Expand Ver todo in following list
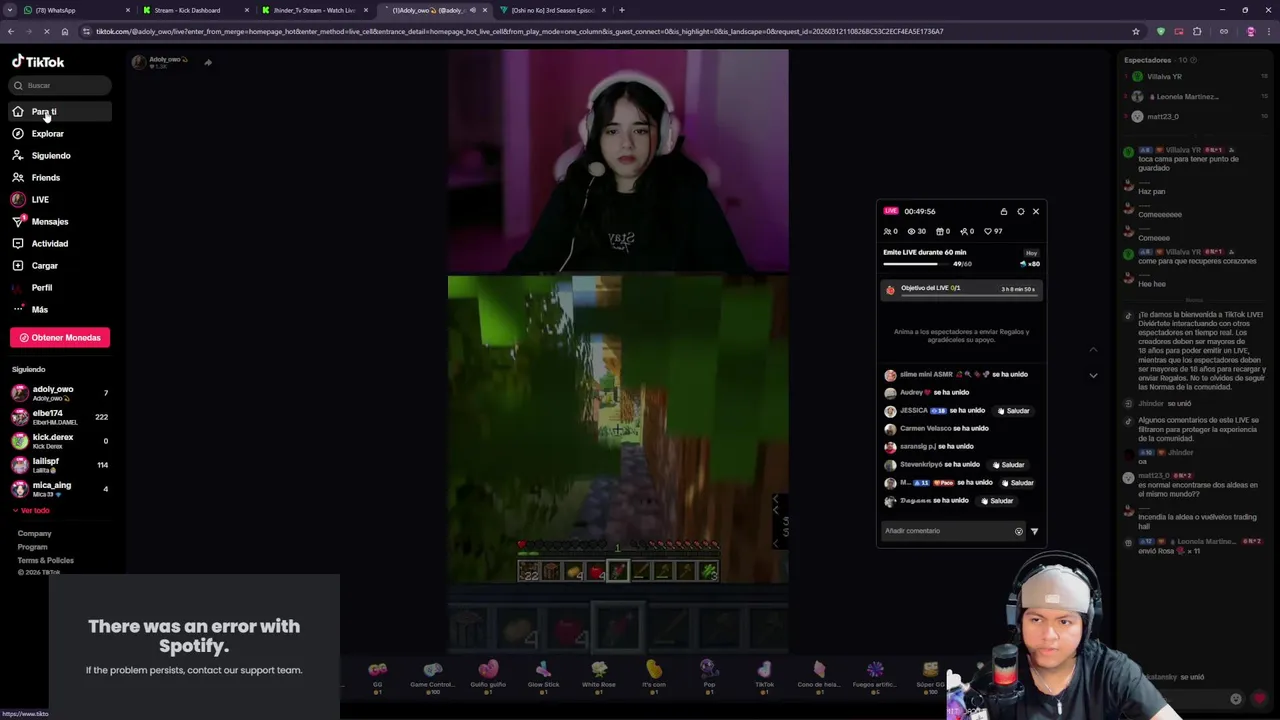Viewport: 1280px width, 720px height. click(31, 511)
